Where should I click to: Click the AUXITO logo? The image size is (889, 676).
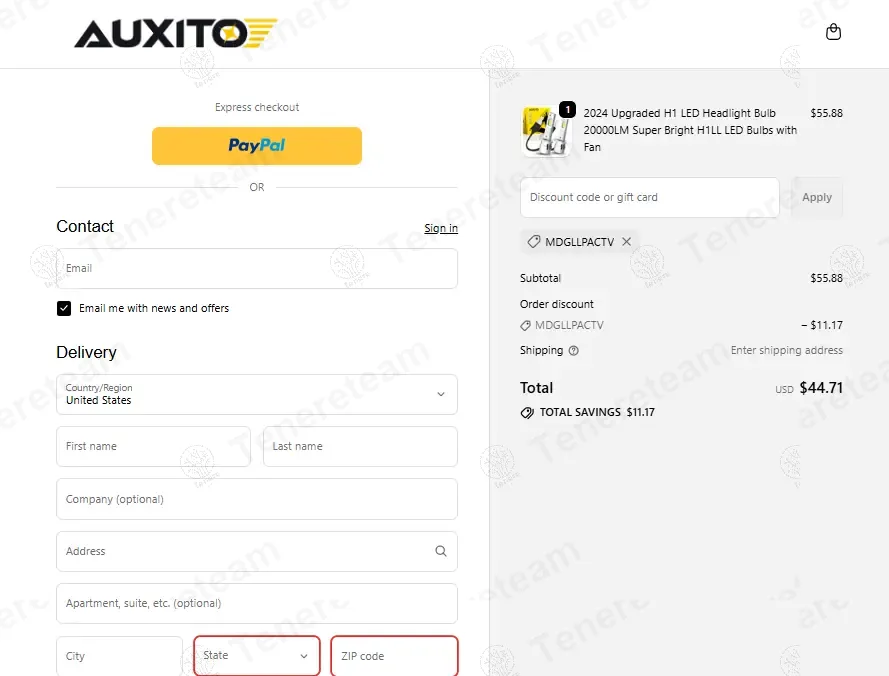click(x=176, y=33)
